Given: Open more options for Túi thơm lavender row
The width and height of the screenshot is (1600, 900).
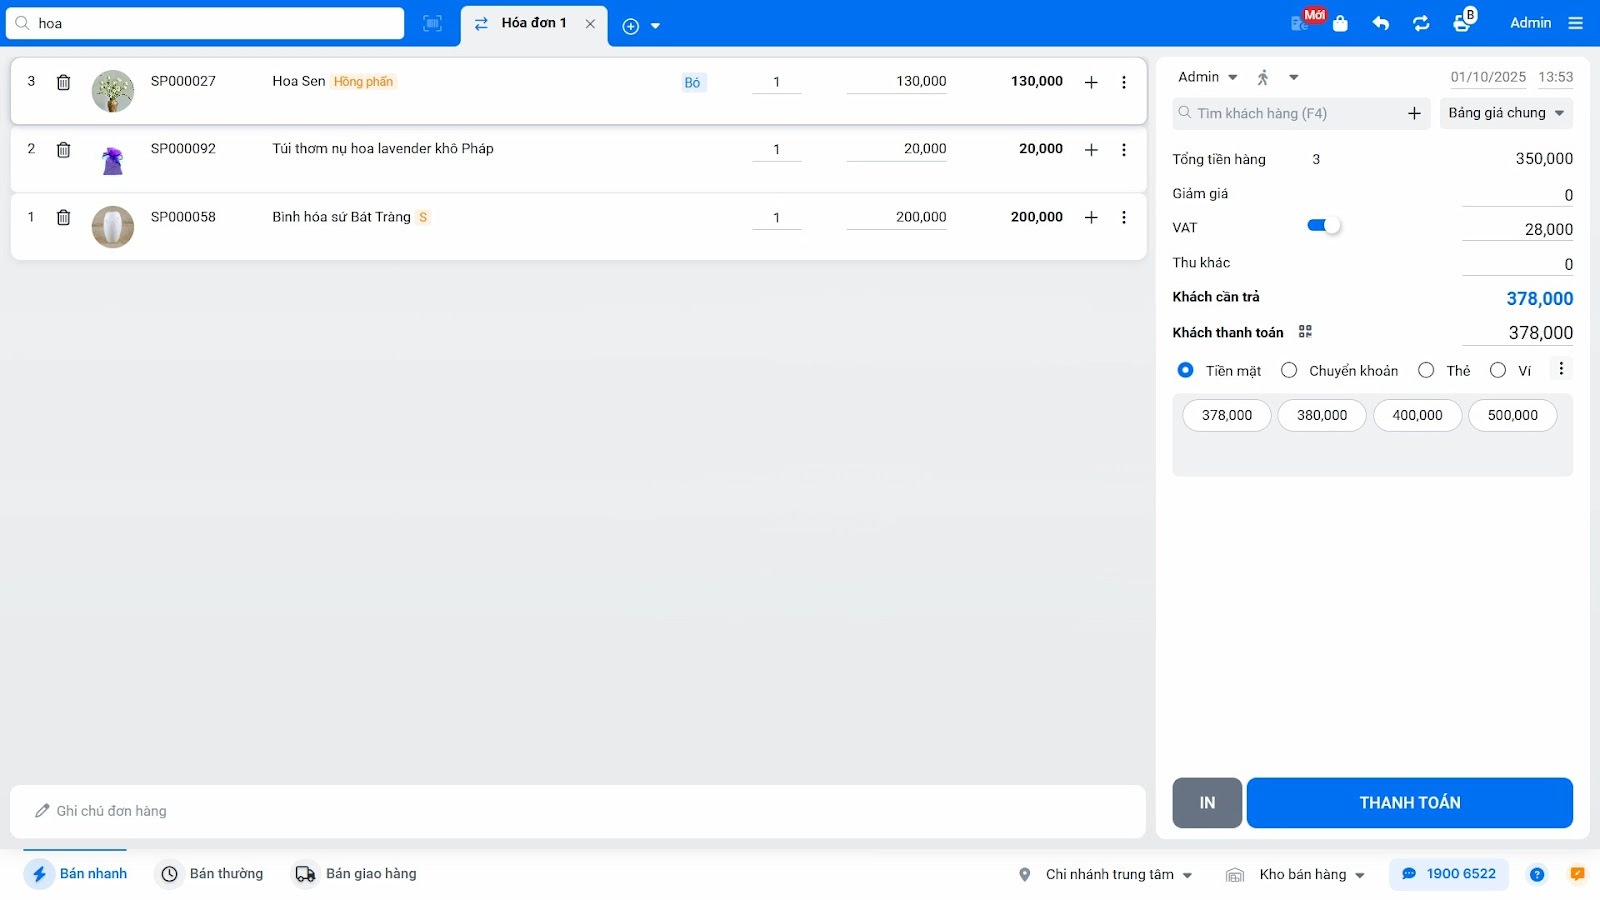Looking at the screenshot, I should [x=1124, y=150].
